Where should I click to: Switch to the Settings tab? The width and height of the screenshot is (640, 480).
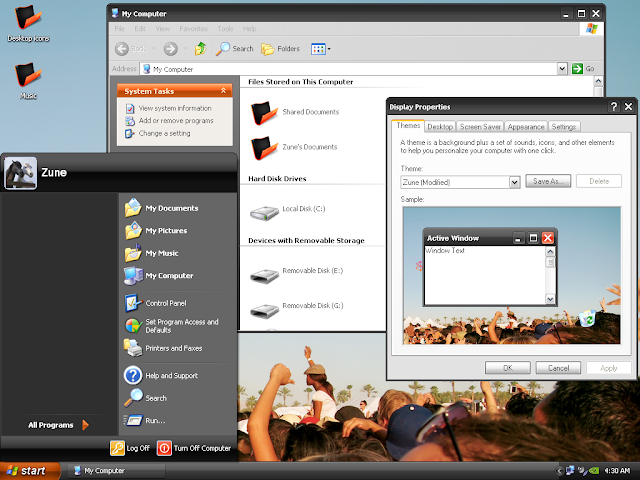pyautogui.click(x=564, y=127)
